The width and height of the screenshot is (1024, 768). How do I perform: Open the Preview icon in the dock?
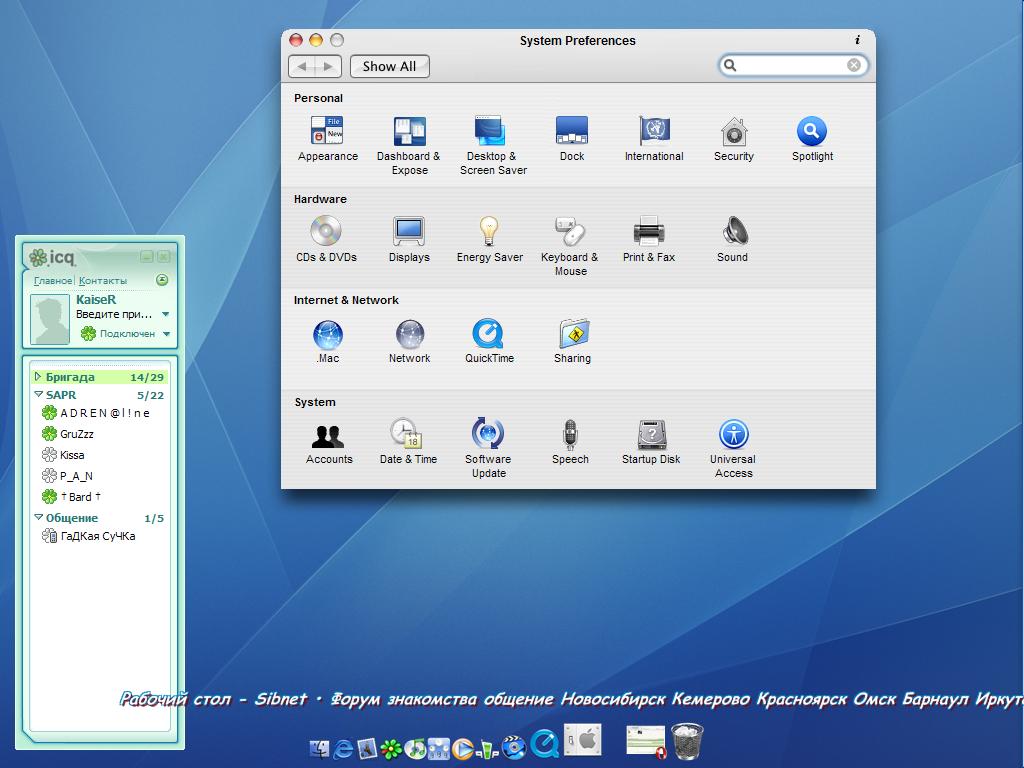[x=367, y=748]
